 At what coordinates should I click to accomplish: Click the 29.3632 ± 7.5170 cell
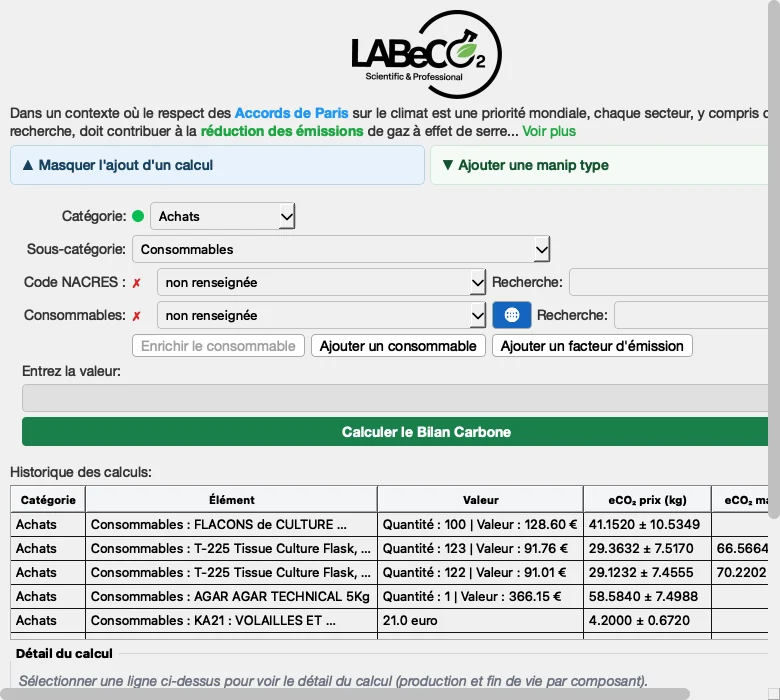pyautogui.click(x=647, y=548)
